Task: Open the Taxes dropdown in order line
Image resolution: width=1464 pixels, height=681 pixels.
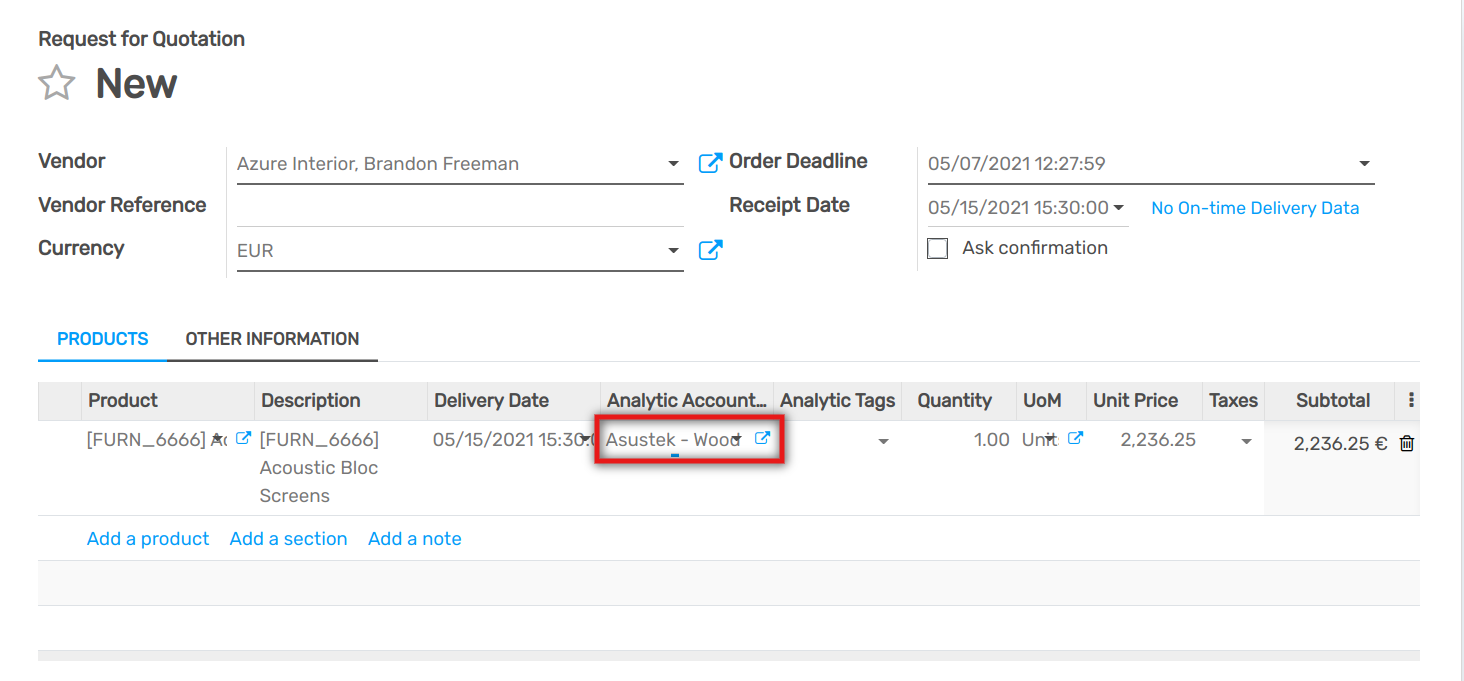Action: point(1246,441)
